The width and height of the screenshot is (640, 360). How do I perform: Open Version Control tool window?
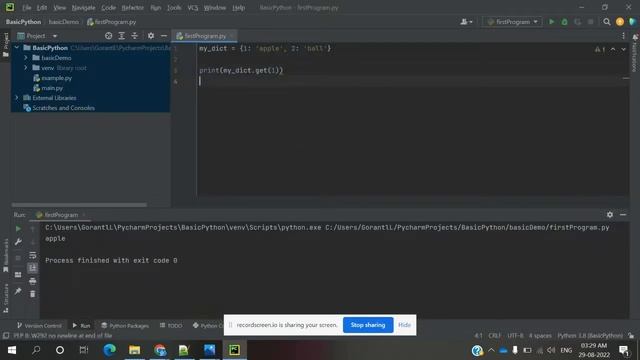39,326
